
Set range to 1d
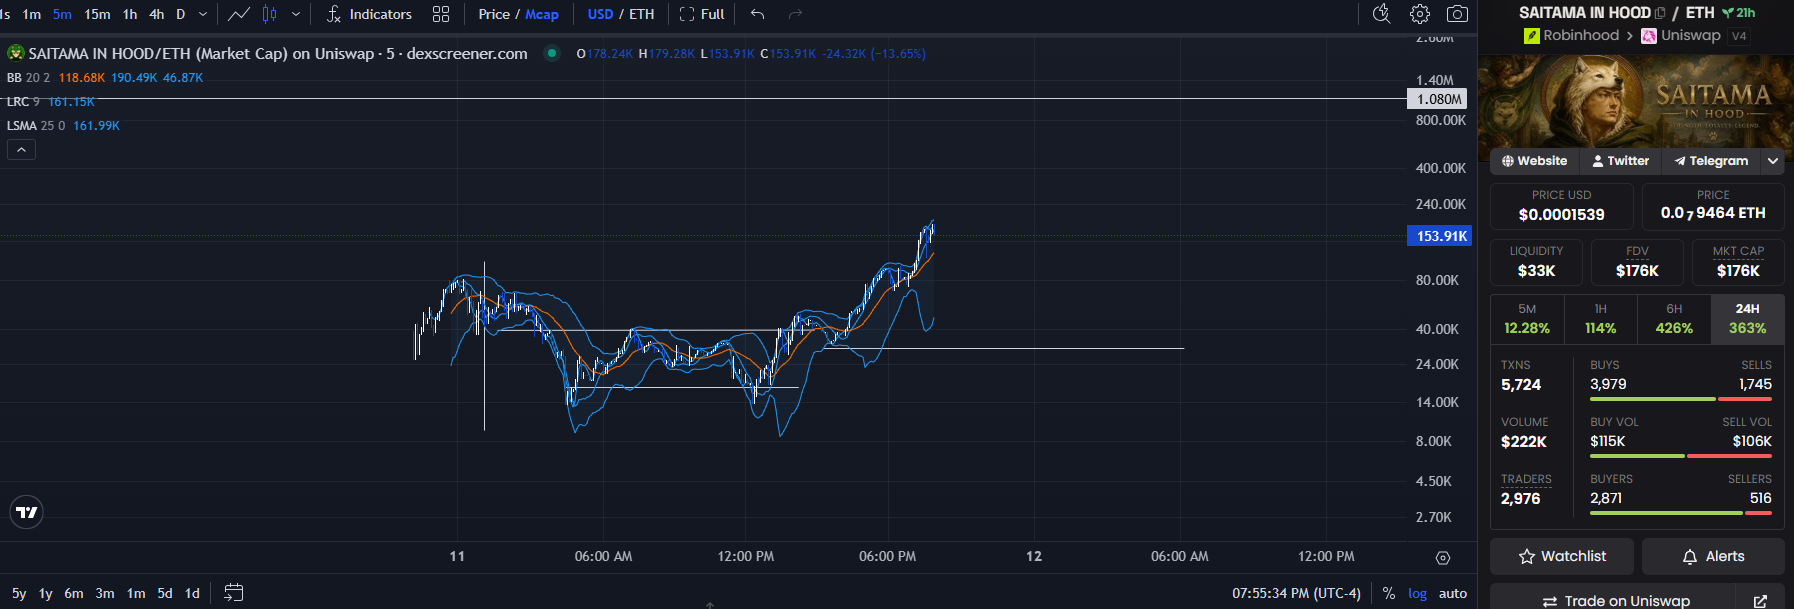(x=192, y=593)
